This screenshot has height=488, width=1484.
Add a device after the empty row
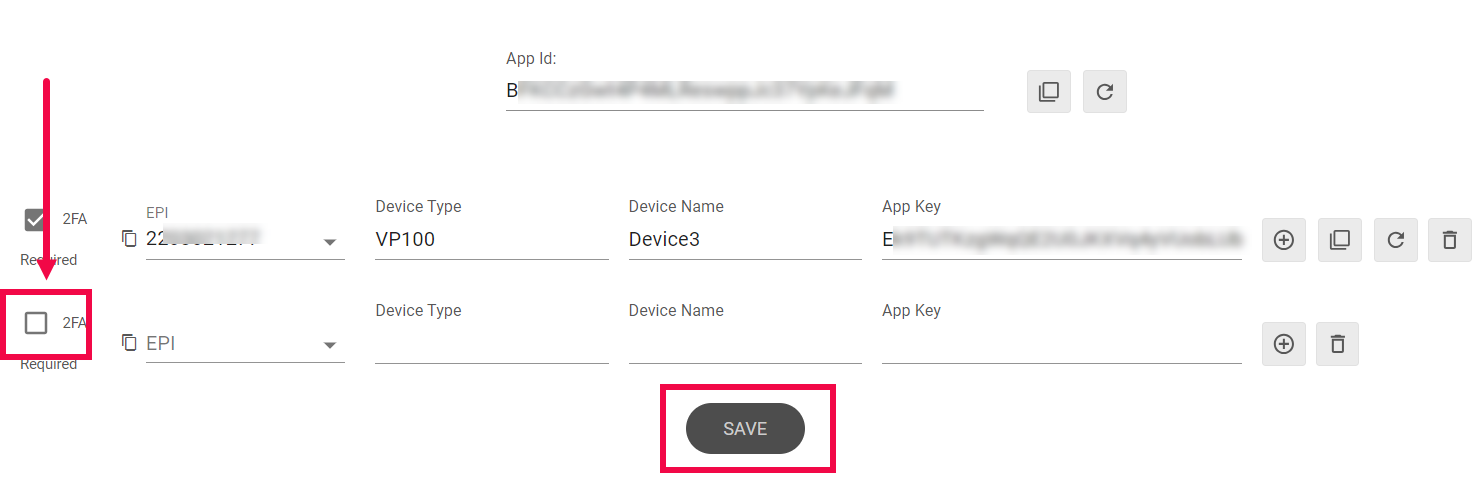(1284, 344)
